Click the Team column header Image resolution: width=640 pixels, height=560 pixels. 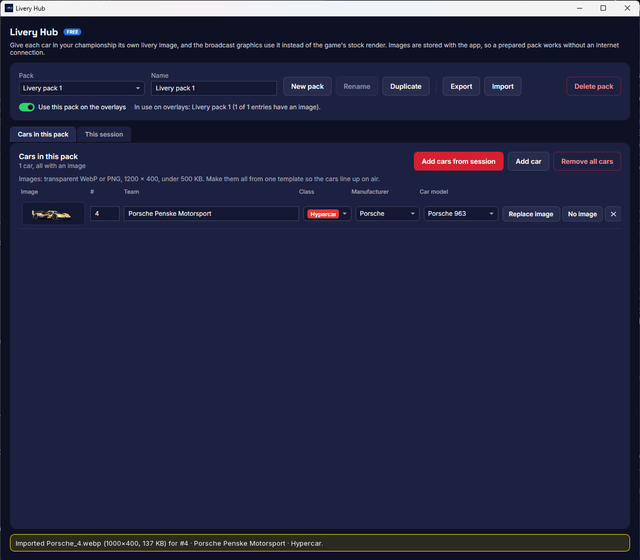click(x=131, y=191)
